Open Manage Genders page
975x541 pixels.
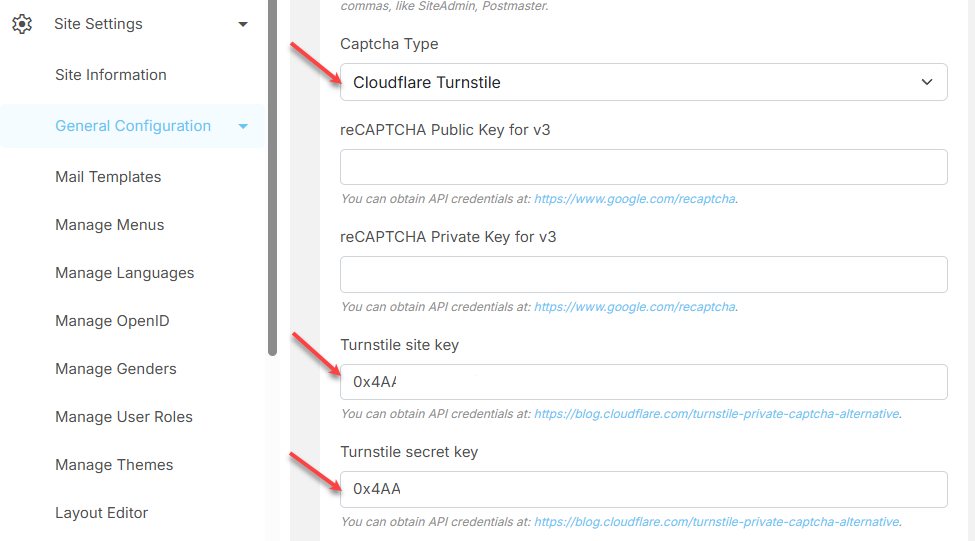point(116,369)
